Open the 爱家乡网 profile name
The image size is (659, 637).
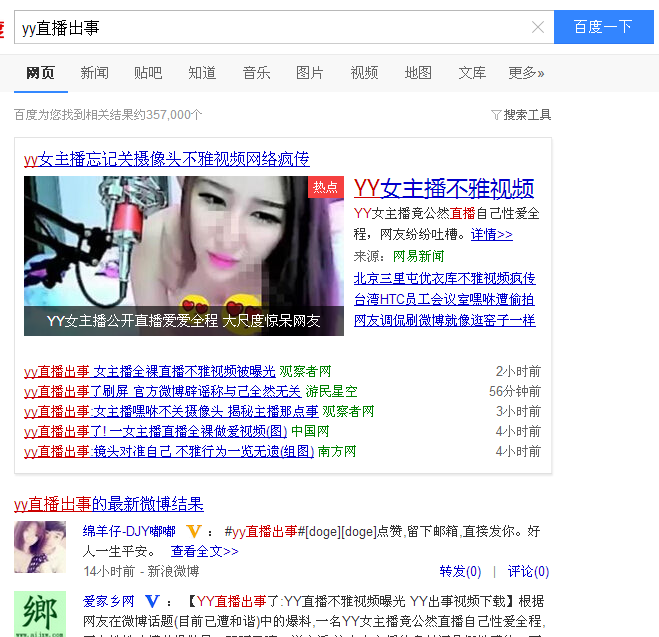point(108,601)
